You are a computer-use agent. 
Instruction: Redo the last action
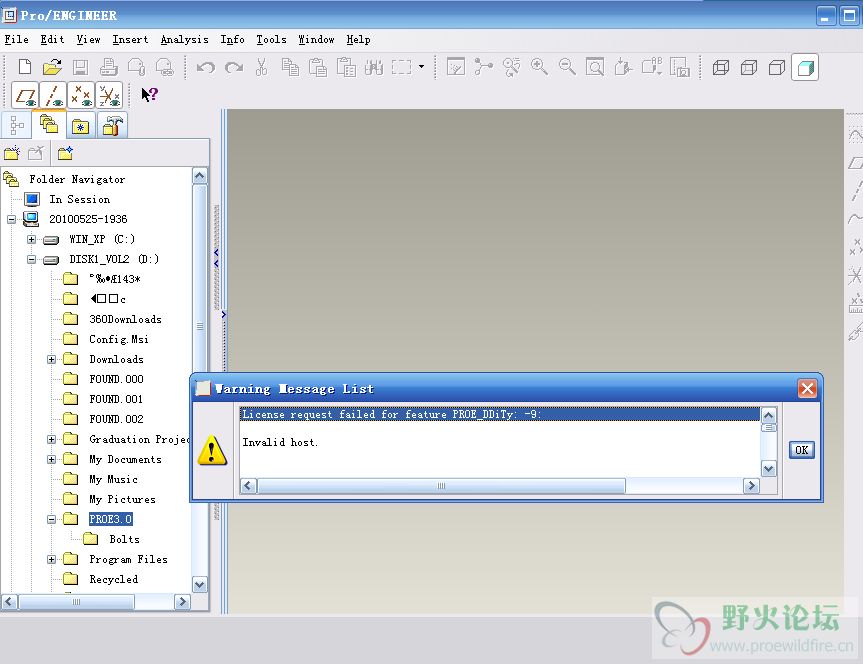[234, 67]
